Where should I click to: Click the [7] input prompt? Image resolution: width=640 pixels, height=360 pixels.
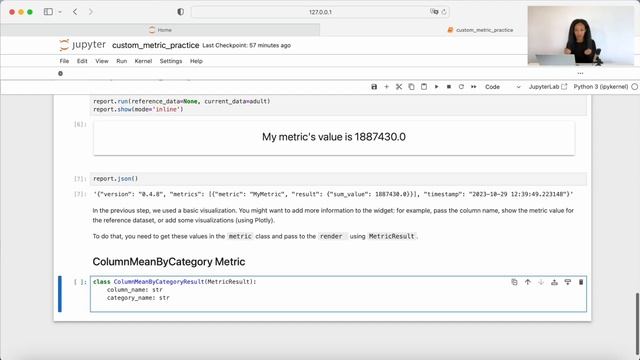click(x=80, y=179)
